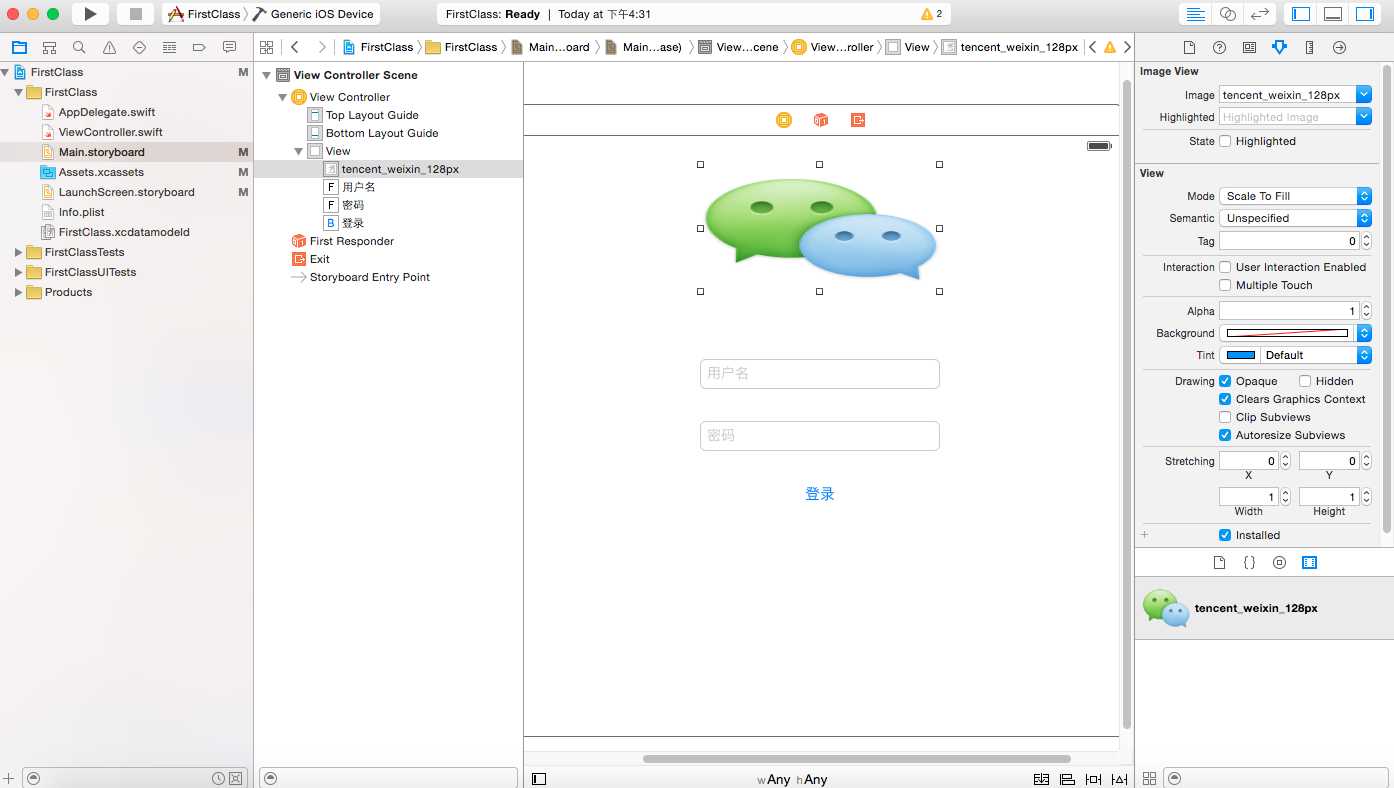Show the File inspector
This screenshot has height=788, width=1394.
(x=1189, y=47)
